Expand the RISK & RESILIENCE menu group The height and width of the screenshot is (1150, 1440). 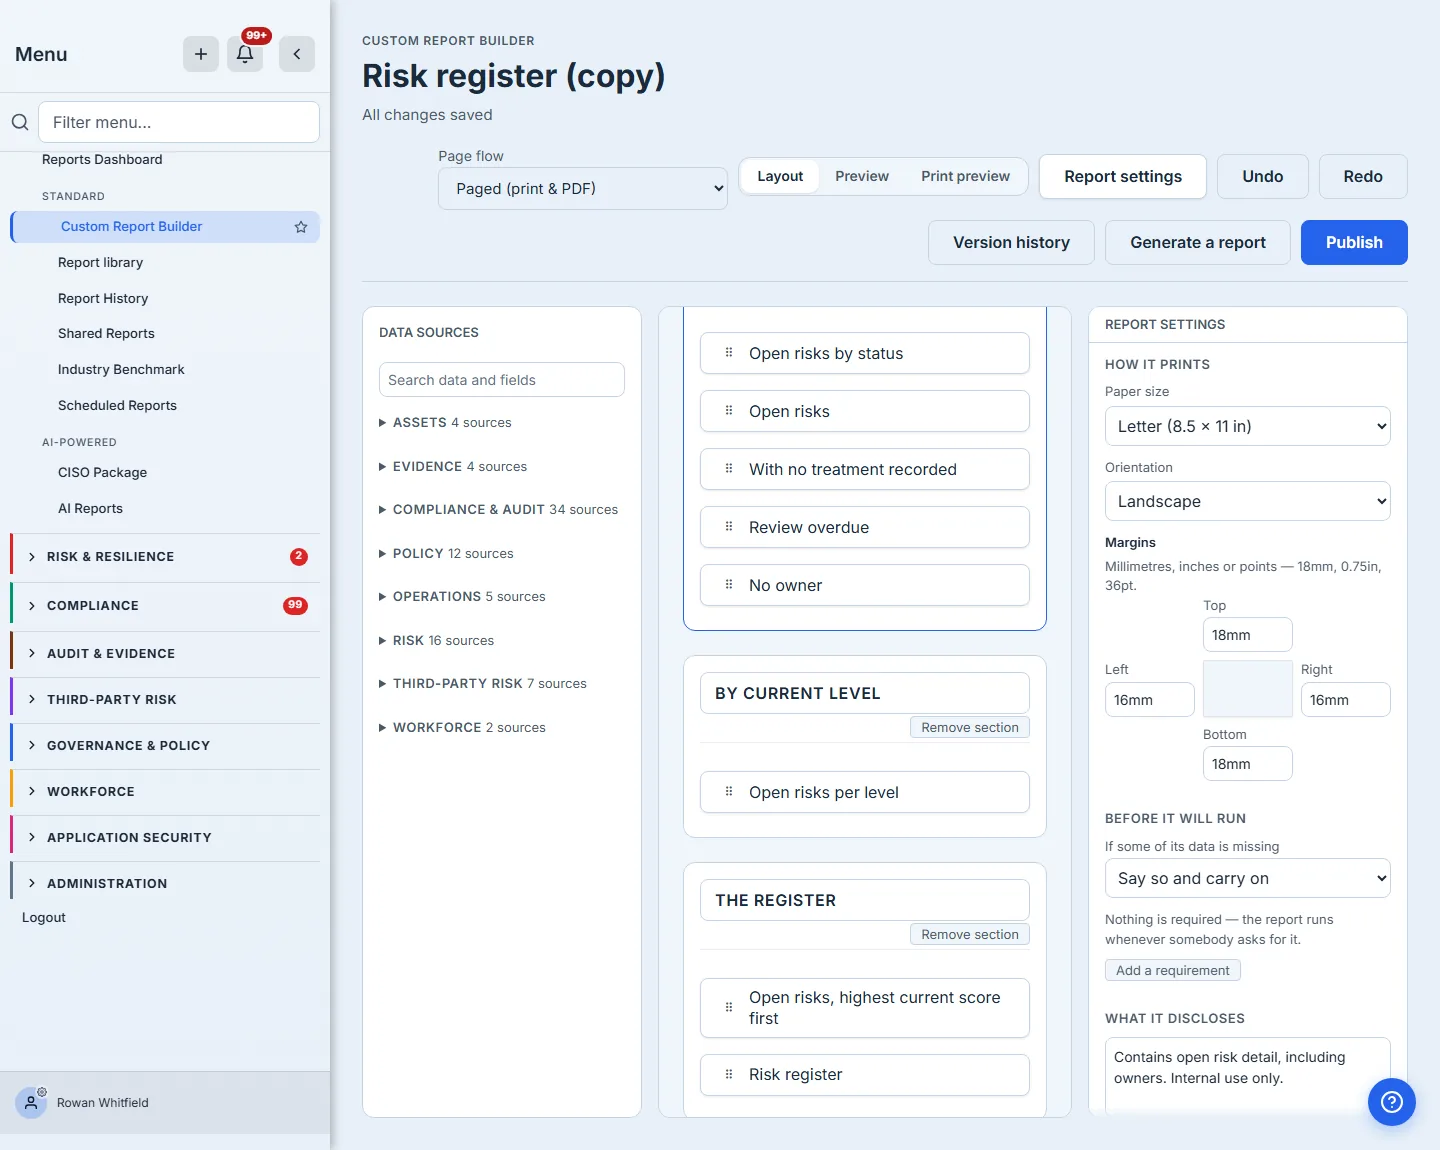pyautogui.click(x=165, y=557)
